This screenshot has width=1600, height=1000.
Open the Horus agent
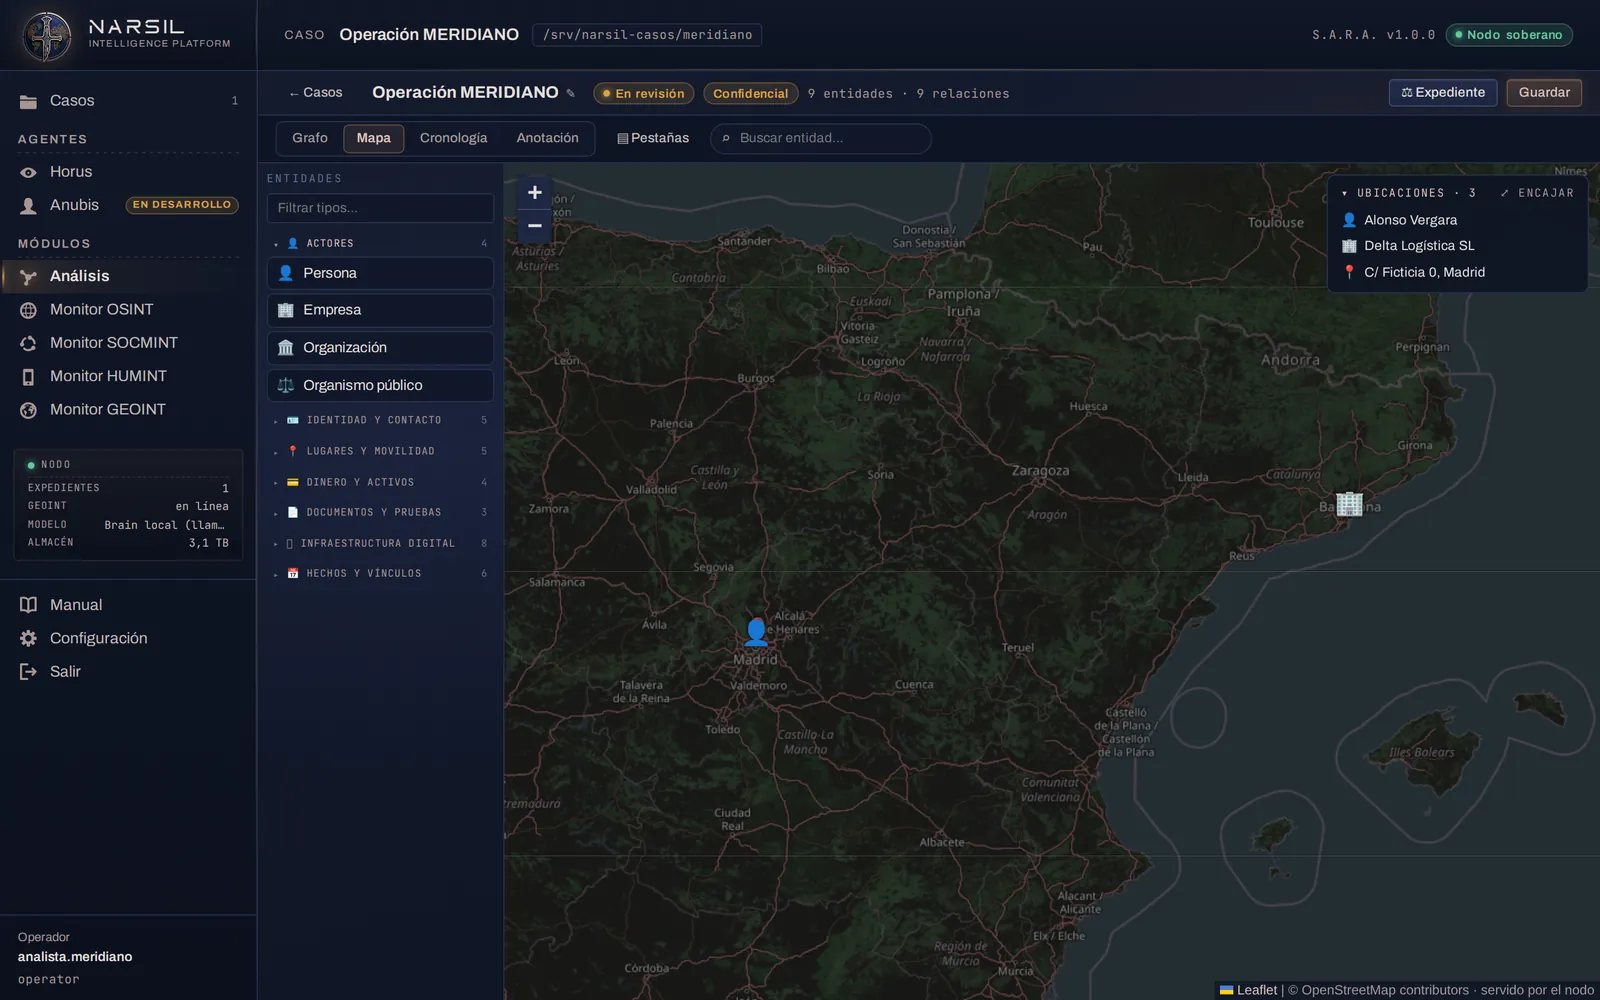[128, 172]
